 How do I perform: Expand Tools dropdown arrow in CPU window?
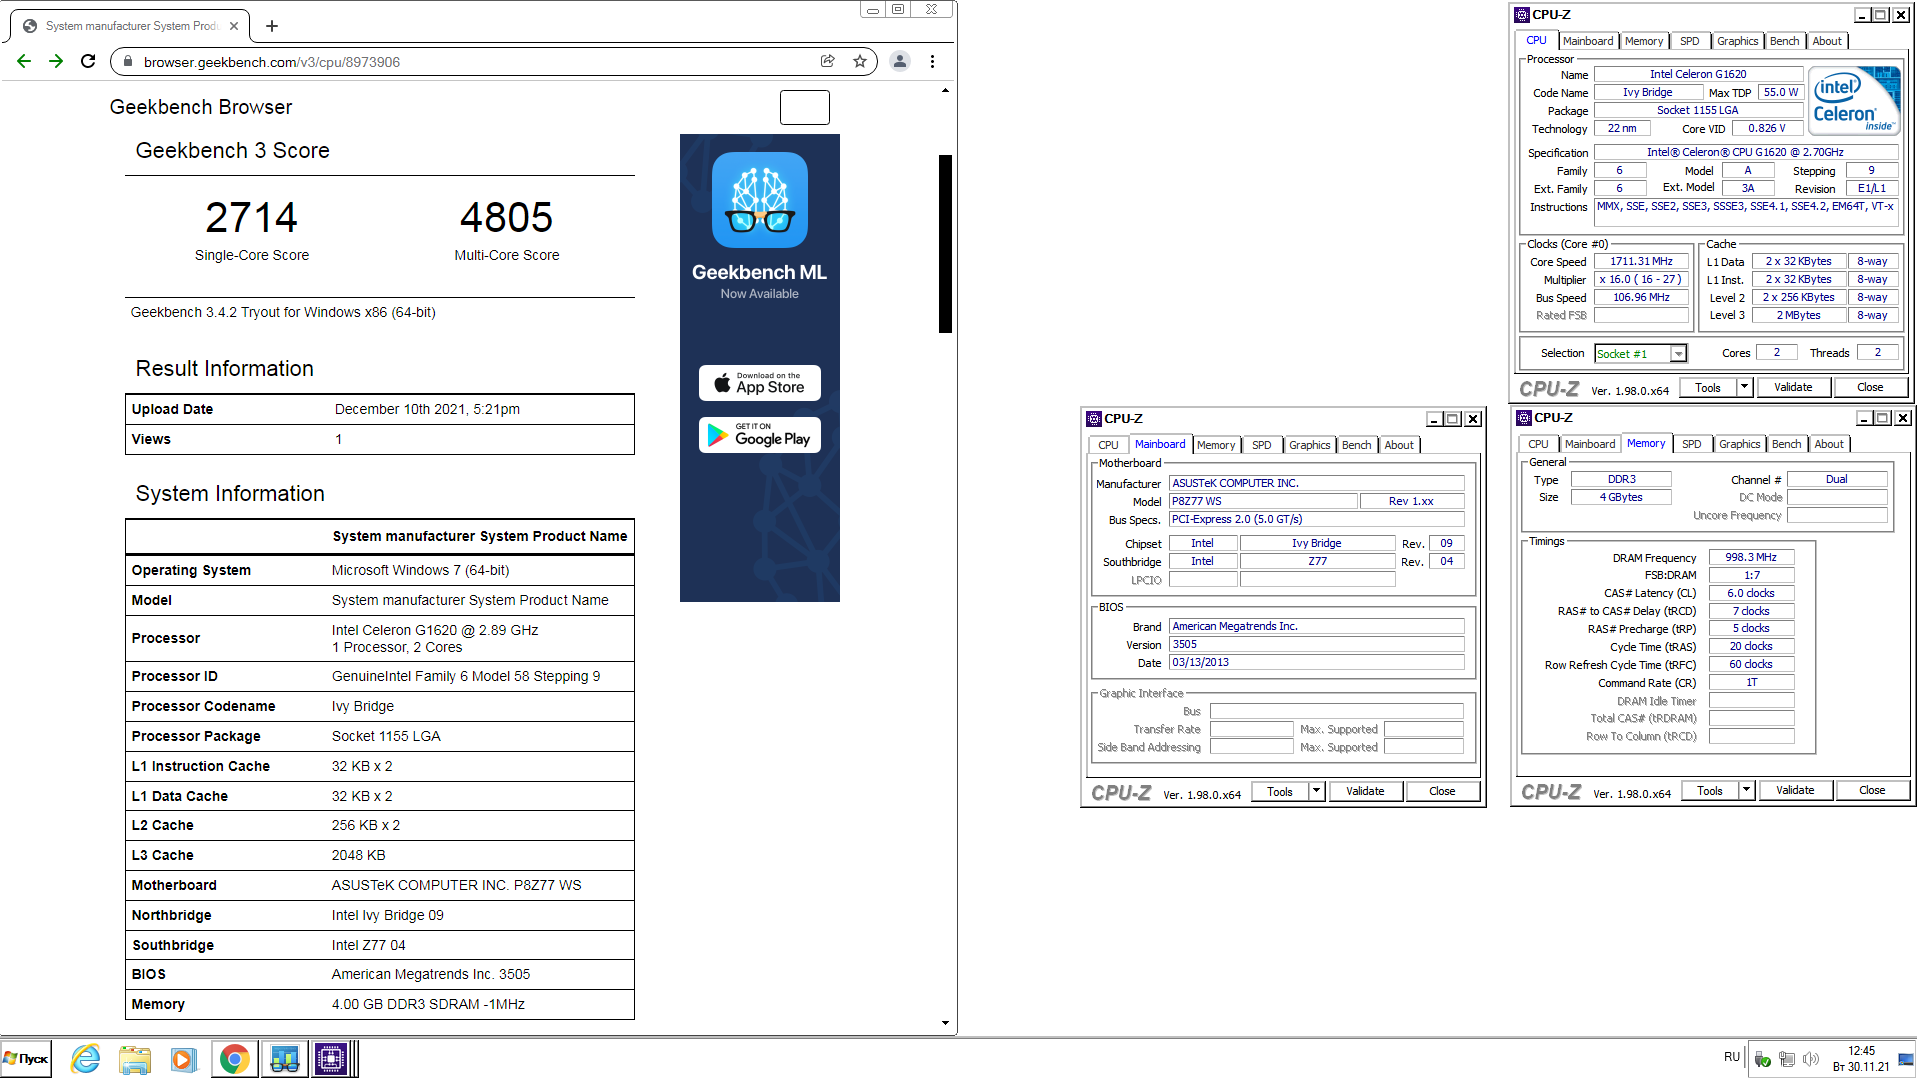(1744, 387)
